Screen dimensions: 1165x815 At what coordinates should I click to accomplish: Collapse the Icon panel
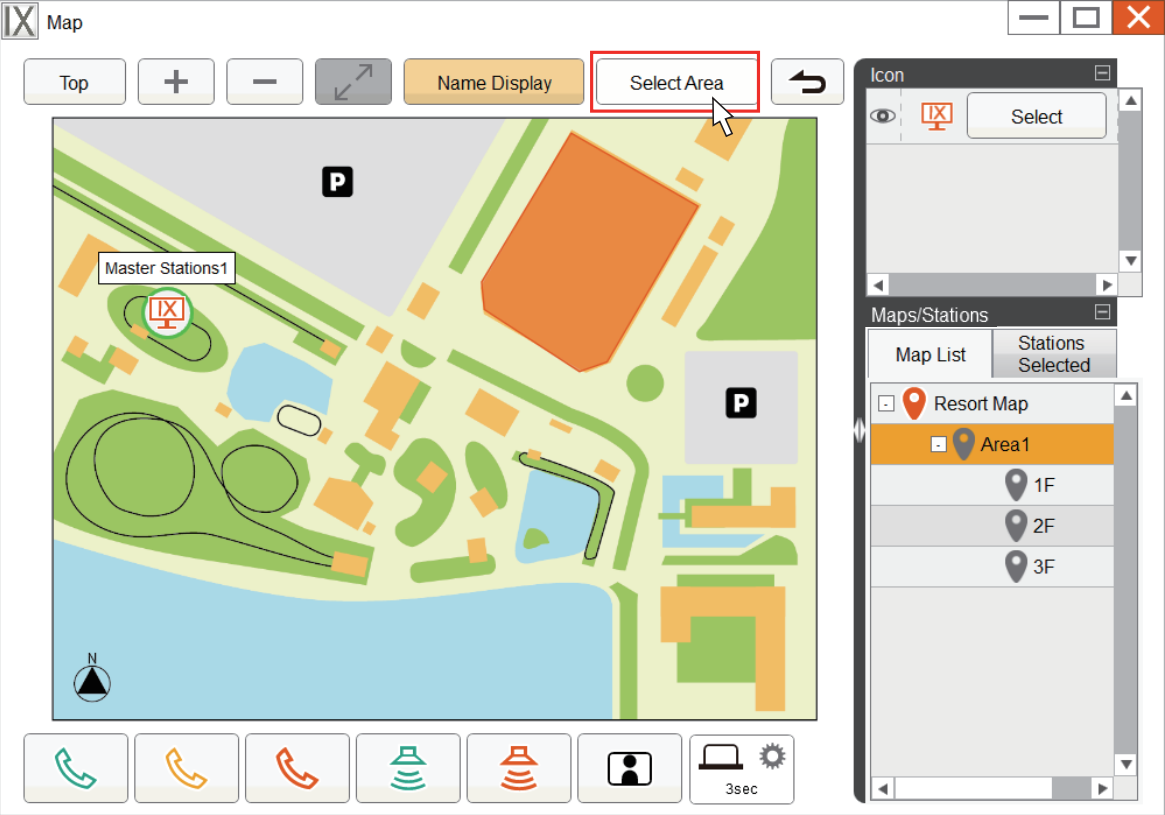1102,73
